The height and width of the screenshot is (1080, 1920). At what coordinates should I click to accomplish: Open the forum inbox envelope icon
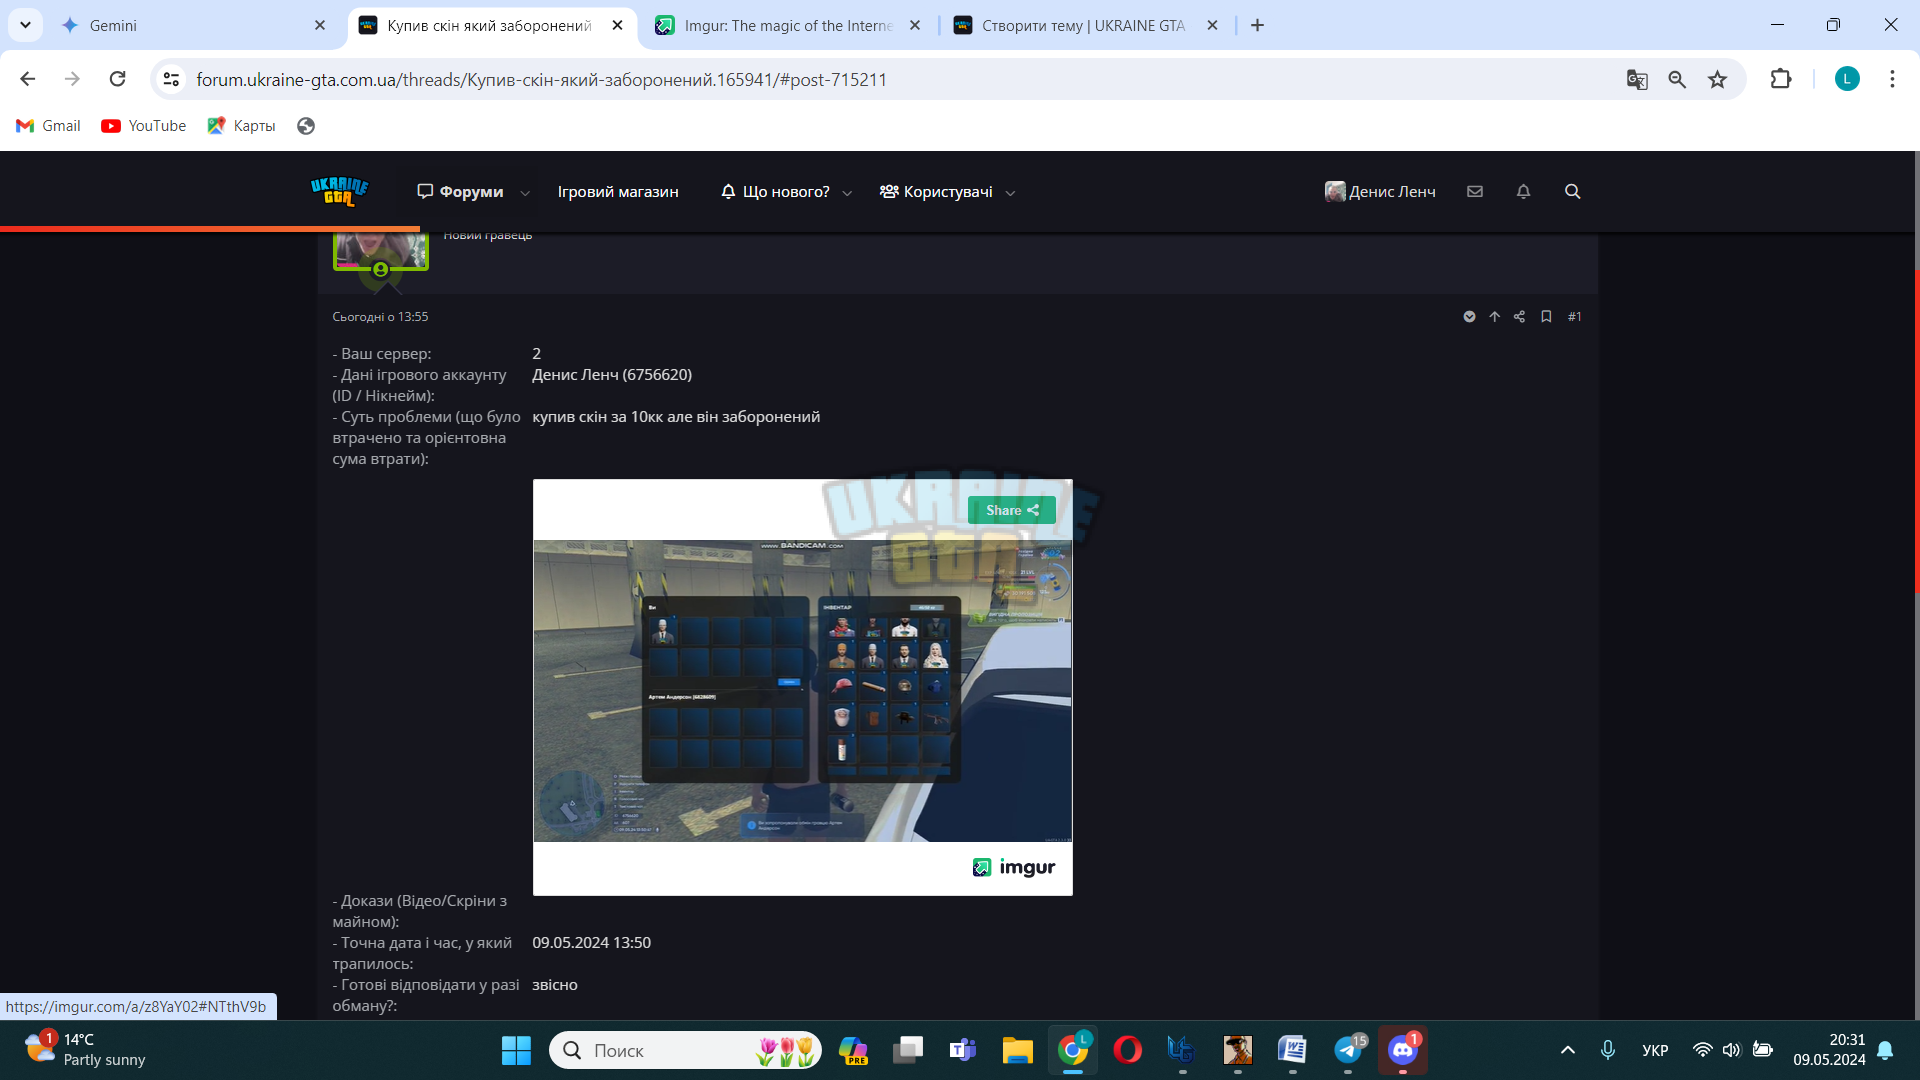(x=1475, y=191)
